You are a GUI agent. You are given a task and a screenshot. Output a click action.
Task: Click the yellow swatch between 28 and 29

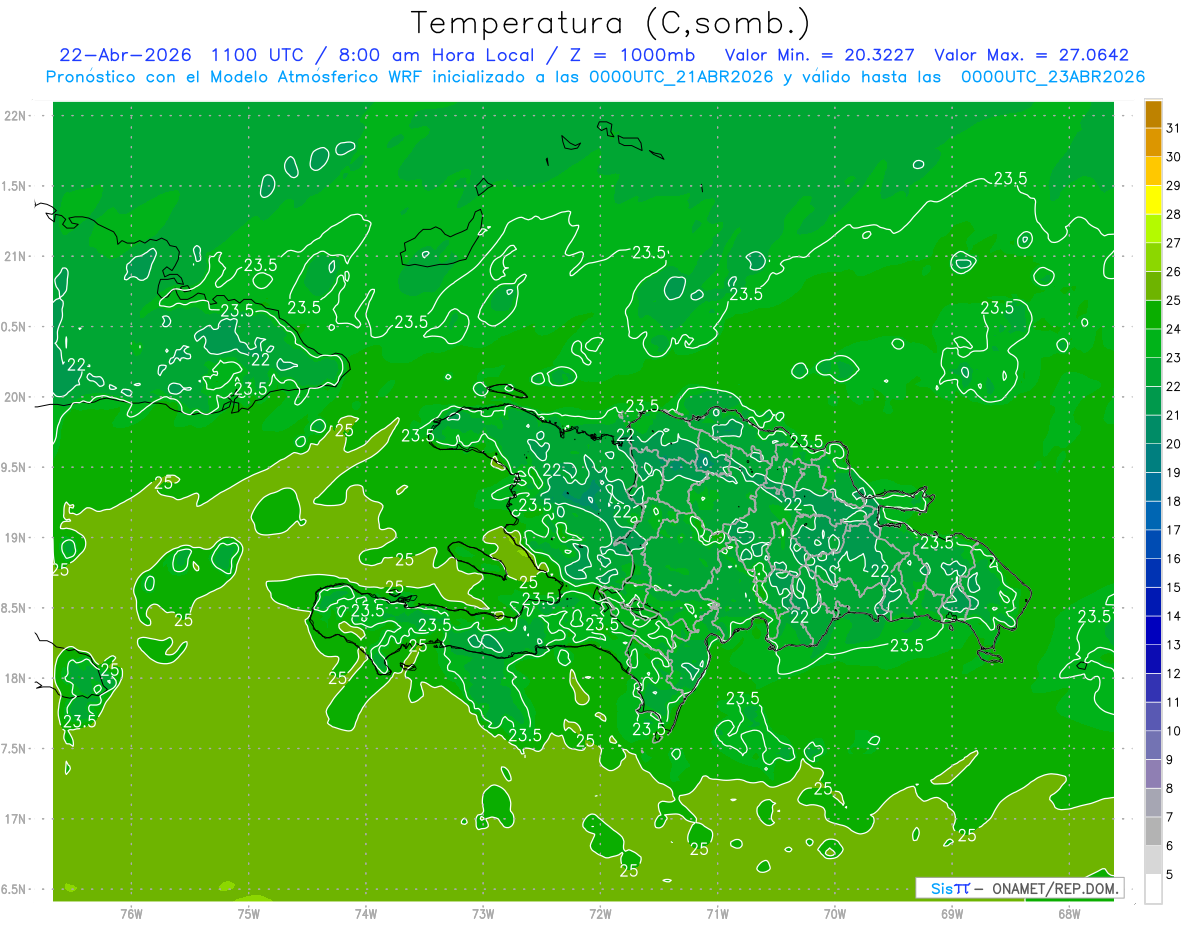pyautogui.click(x=1153, y=200)
